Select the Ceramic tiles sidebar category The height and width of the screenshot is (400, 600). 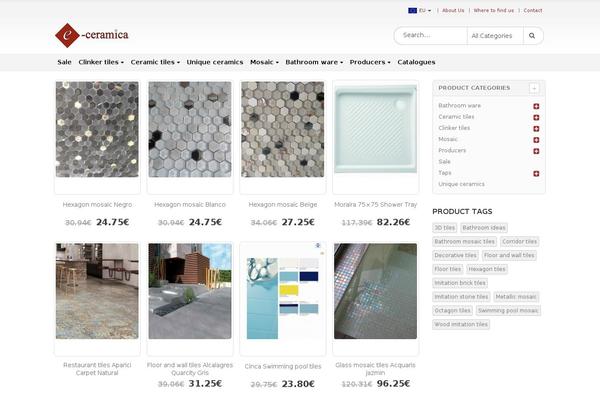click(456, 117)
